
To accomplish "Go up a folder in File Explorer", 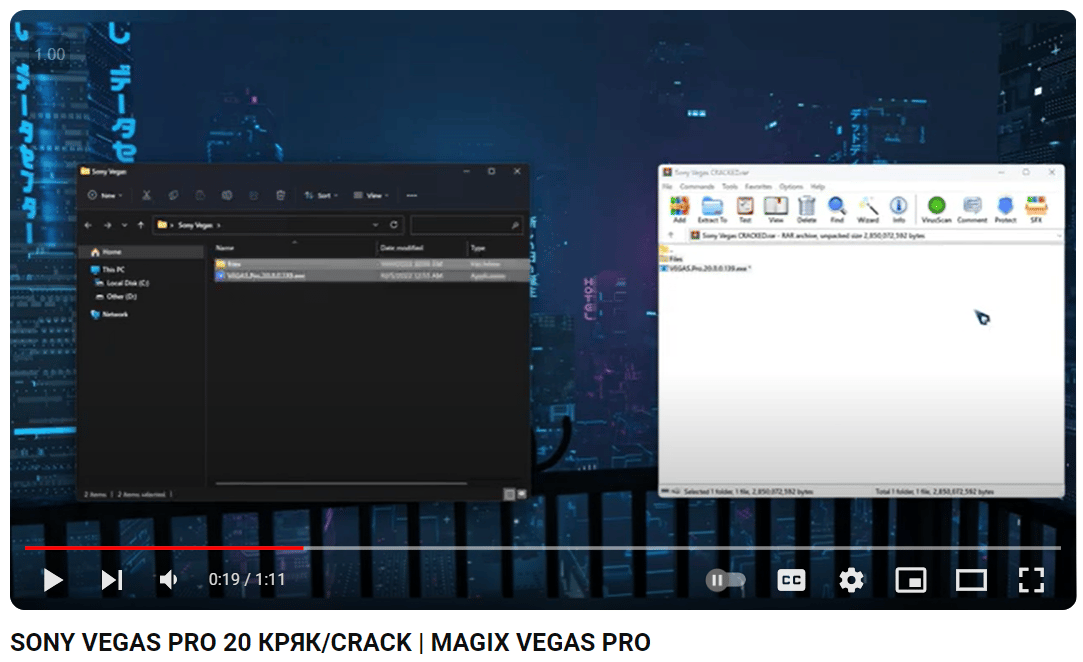I will (141, 225).
